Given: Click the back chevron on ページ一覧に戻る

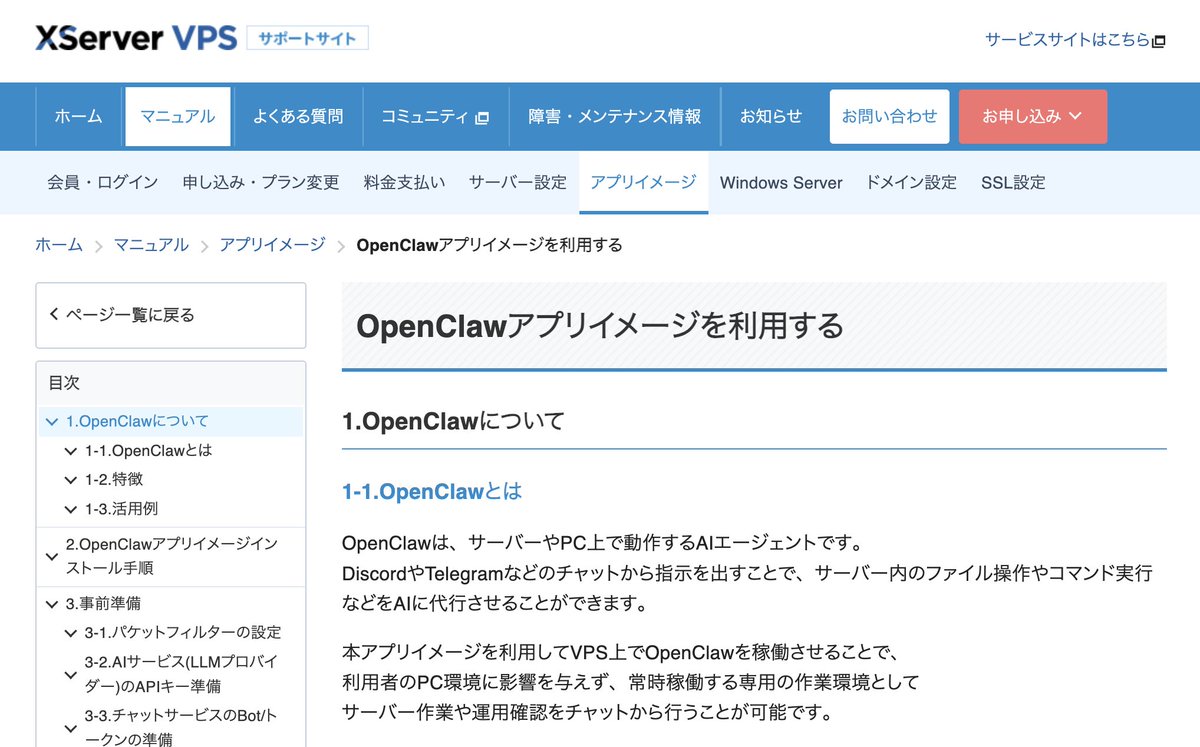Looking at the screenshot, I should pos(55,314).
